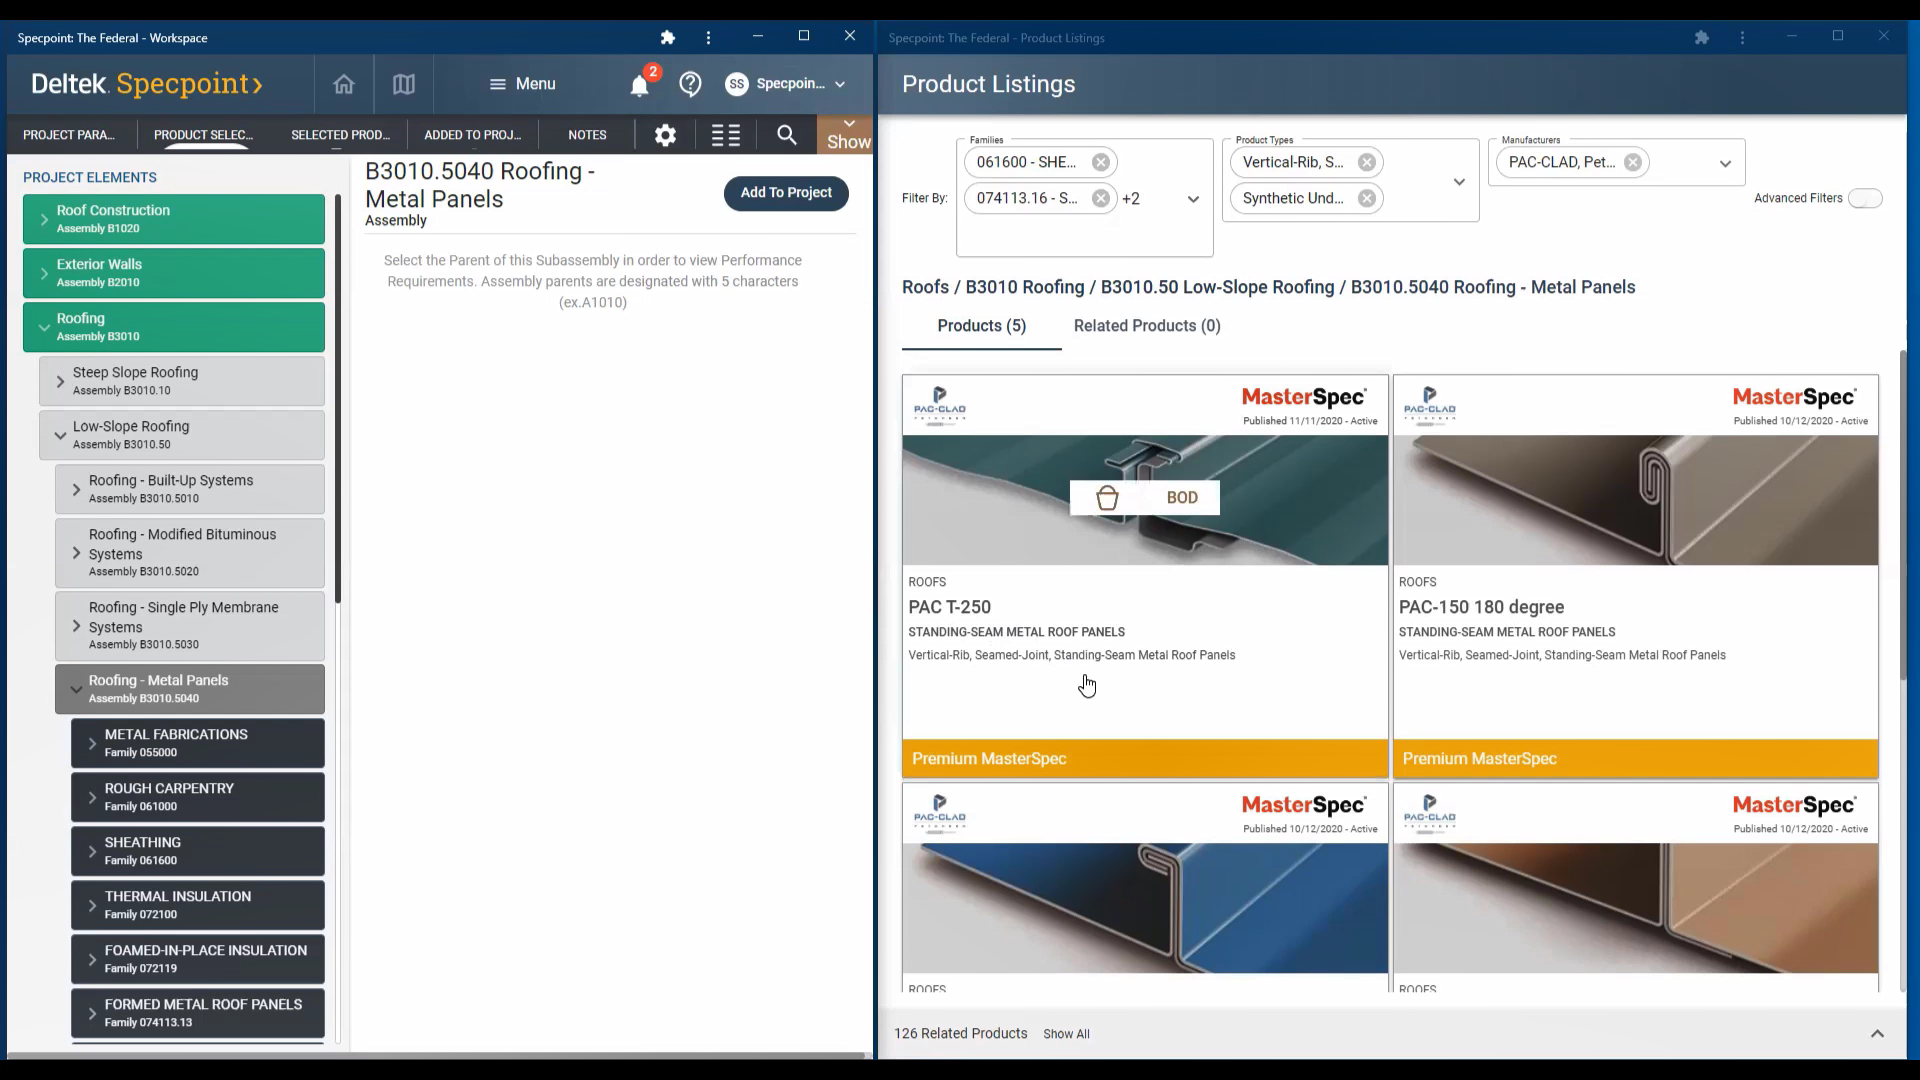The image size is (1920, 1080).
Task: Switch to Related Products (0) tab
Action: click(1147, 326)
